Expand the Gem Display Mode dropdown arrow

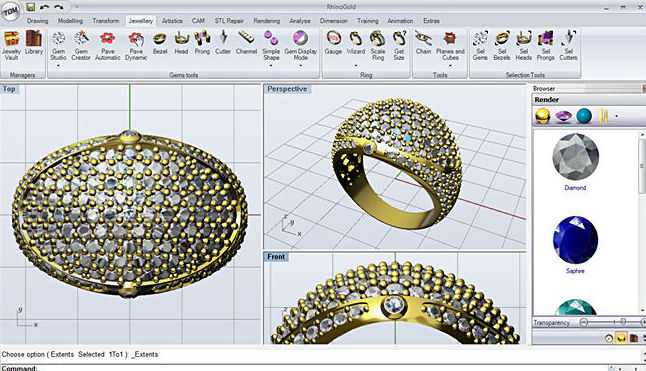(x=301, y=66)
